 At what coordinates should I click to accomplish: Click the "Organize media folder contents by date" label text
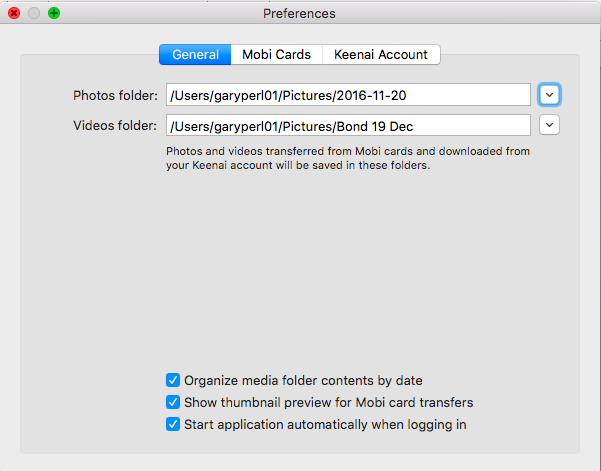tap(303, 381)
